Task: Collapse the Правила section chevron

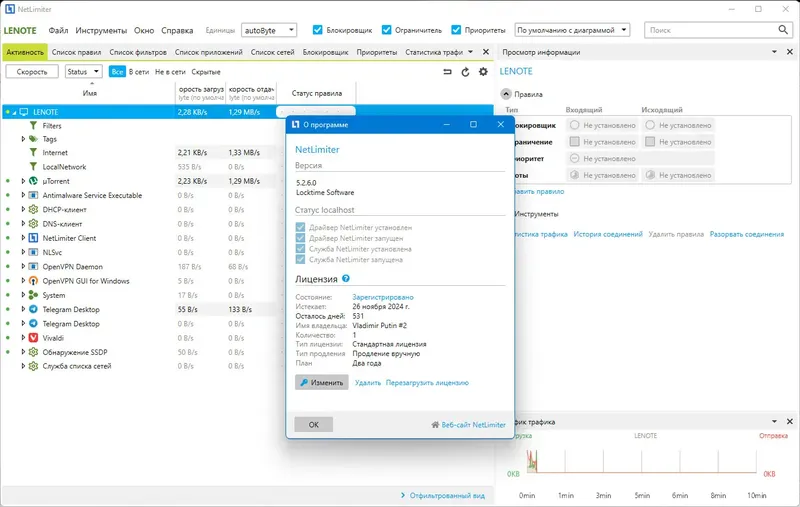Action: point(506,94)
